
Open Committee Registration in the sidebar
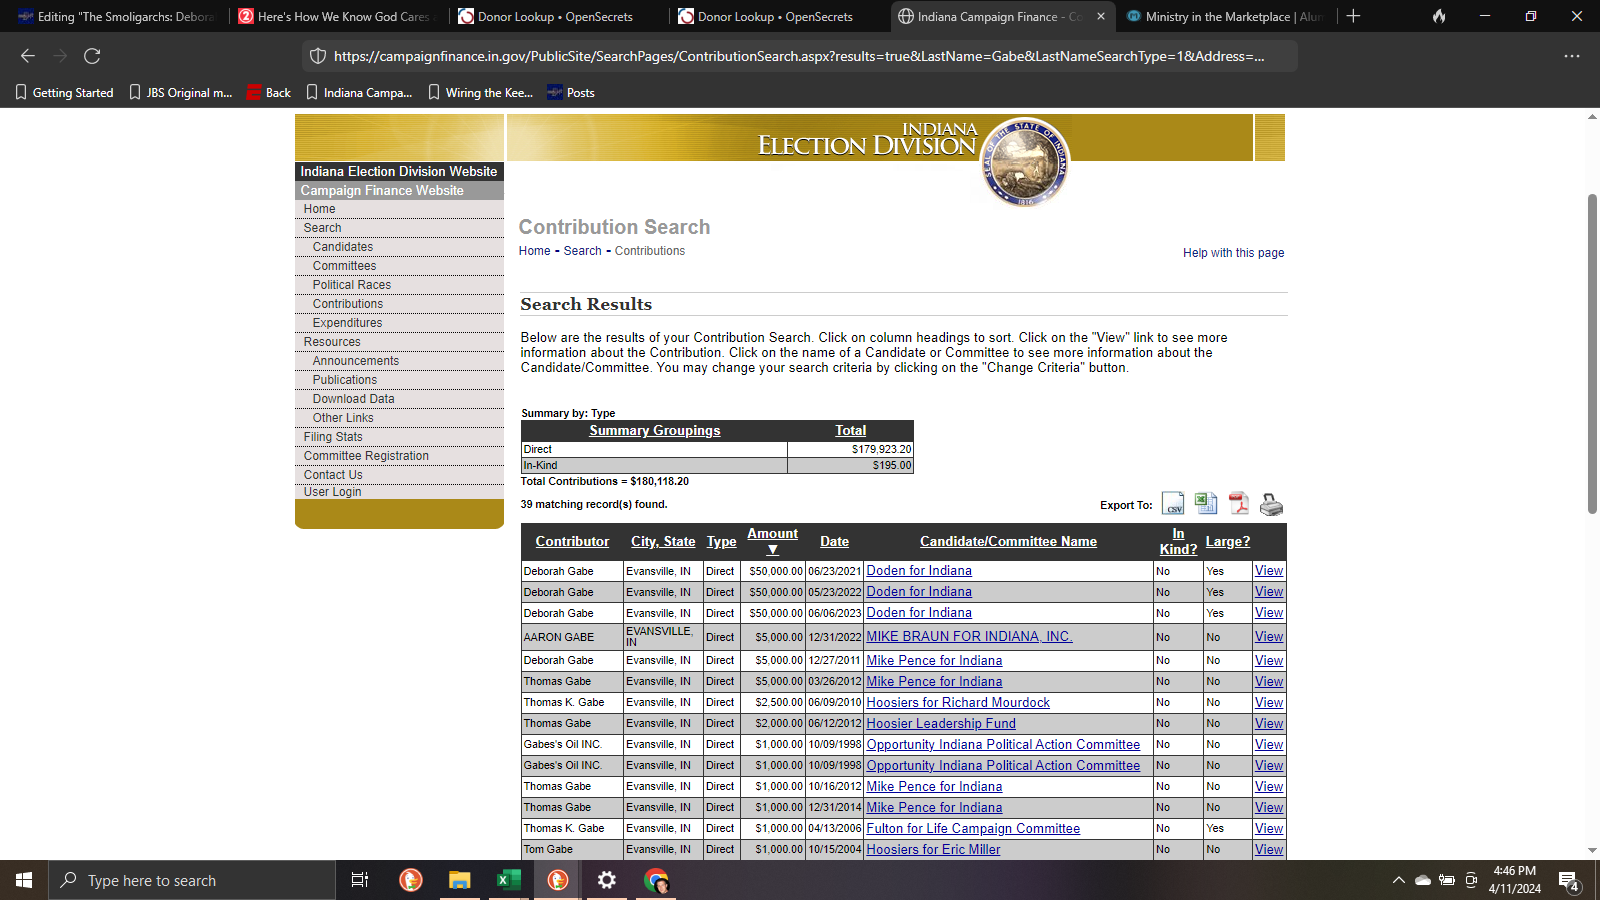point(366,456)
